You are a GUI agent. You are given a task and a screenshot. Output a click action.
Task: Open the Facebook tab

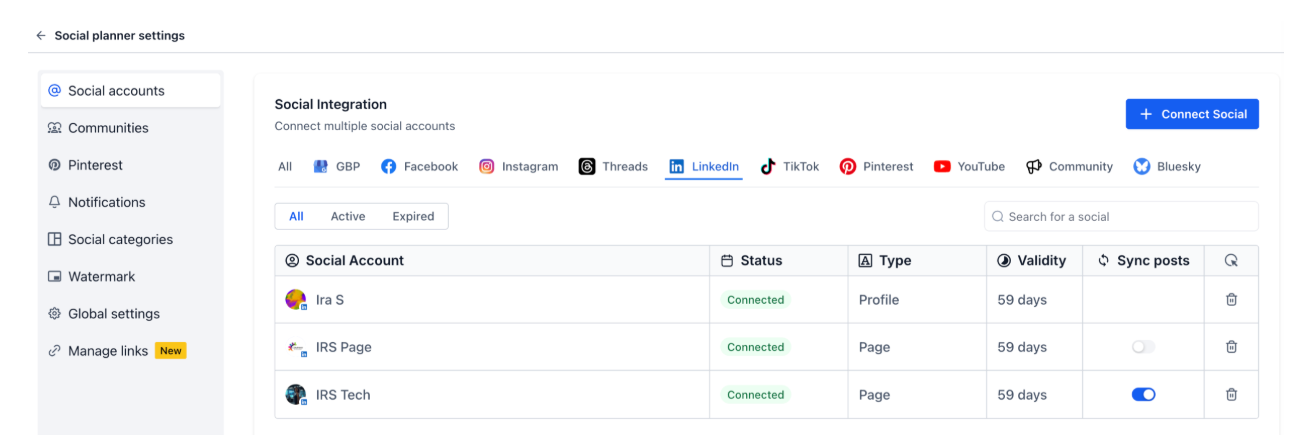coord(419,166)
